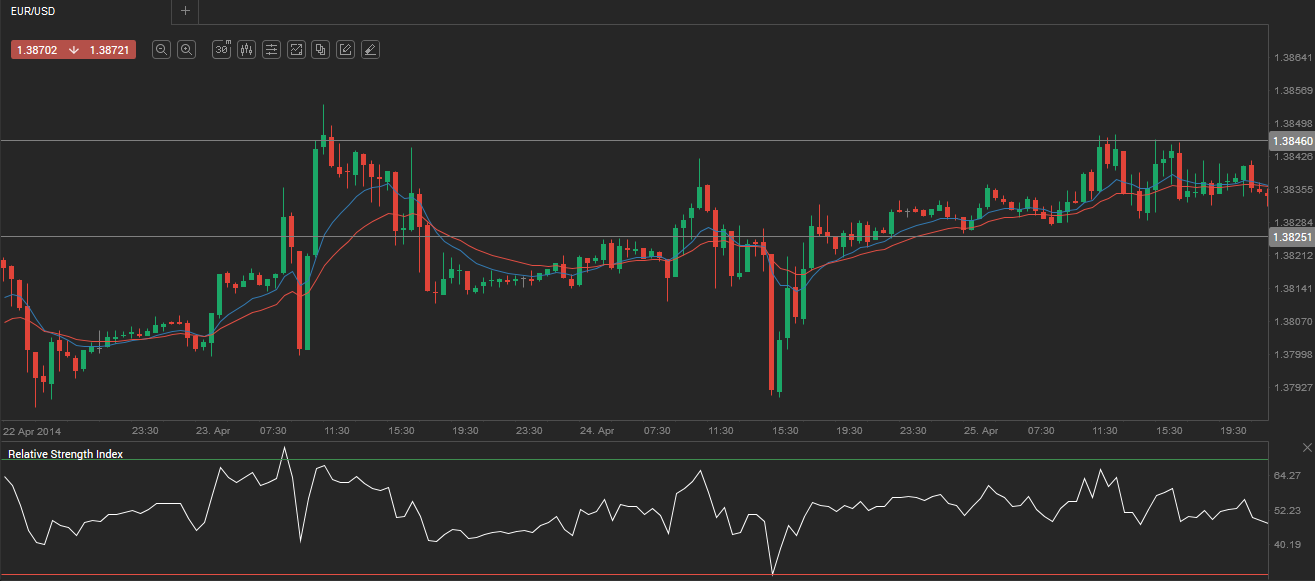The image size is (1315, 581).
Task: Select the 1.38251 horizontal line price label
Action: (1290, 237)
